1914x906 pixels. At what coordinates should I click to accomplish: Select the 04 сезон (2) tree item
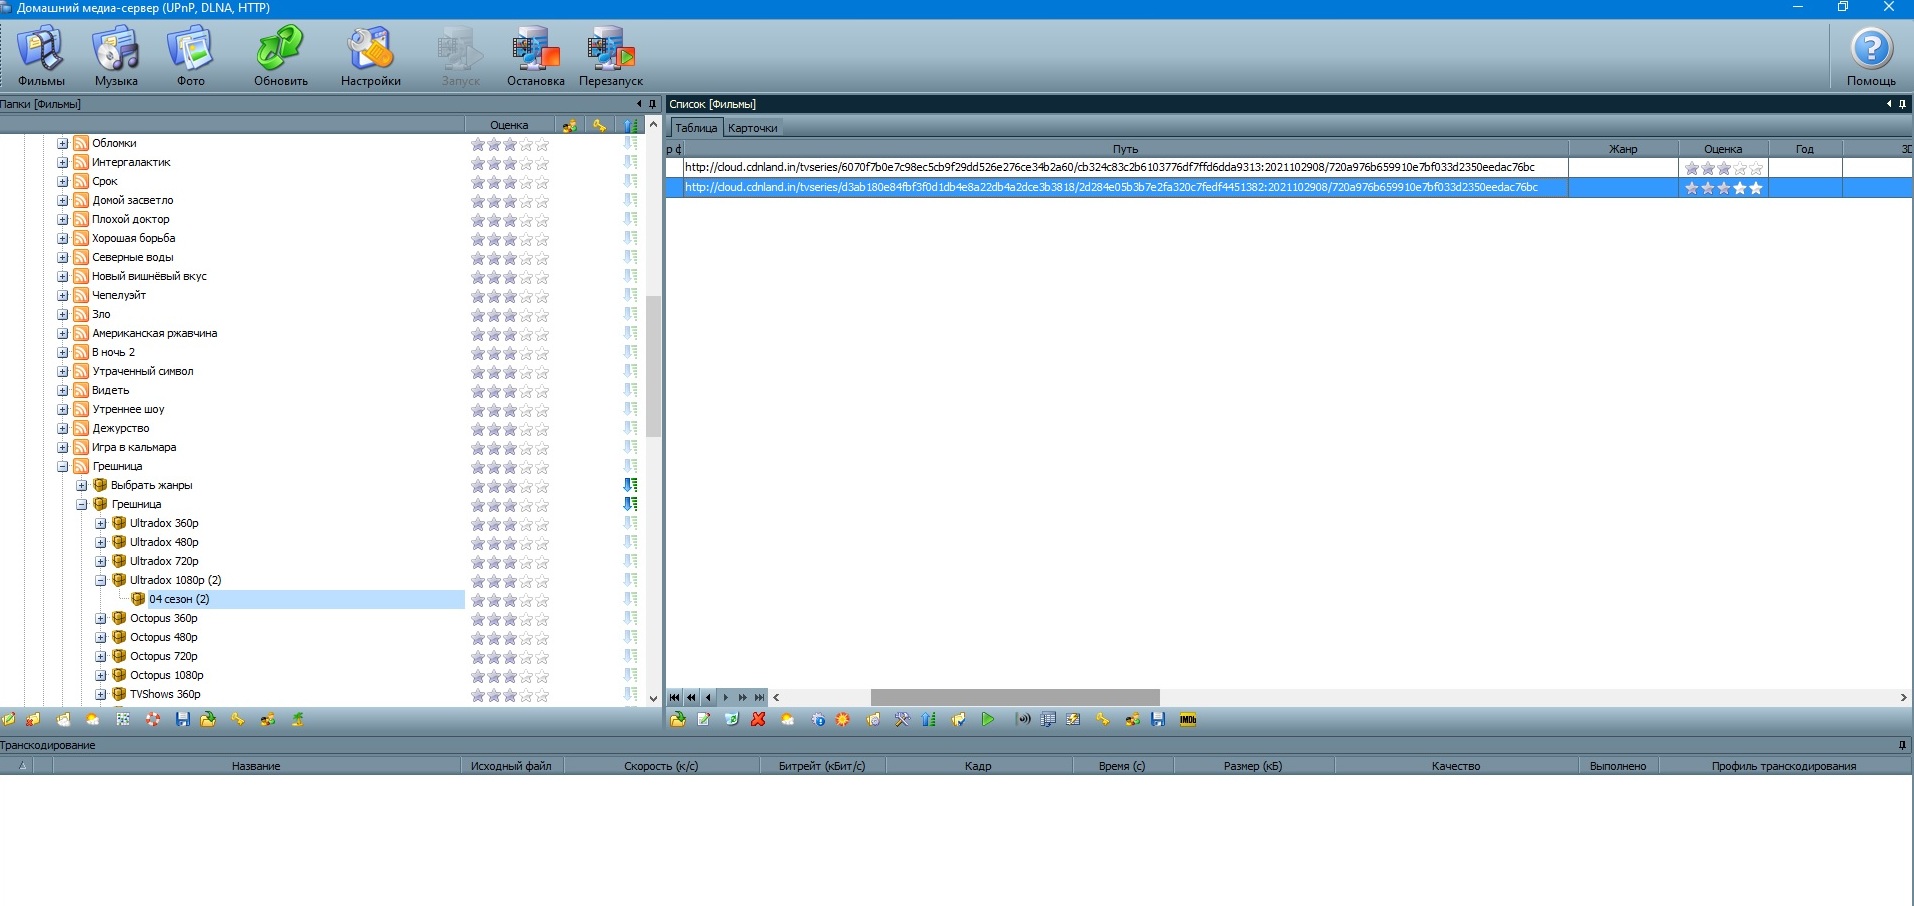(179, 599)
